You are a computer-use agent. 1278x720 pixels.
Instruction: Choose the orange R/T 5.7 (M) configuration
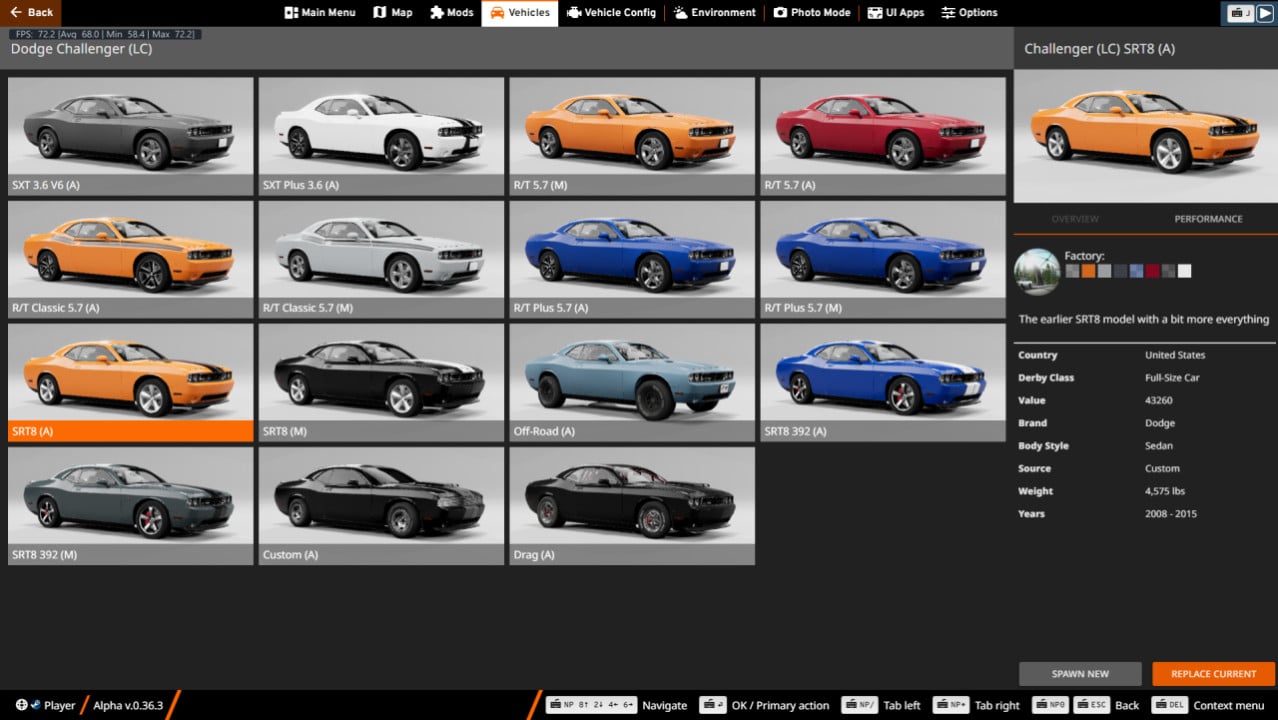coord(632,136)
